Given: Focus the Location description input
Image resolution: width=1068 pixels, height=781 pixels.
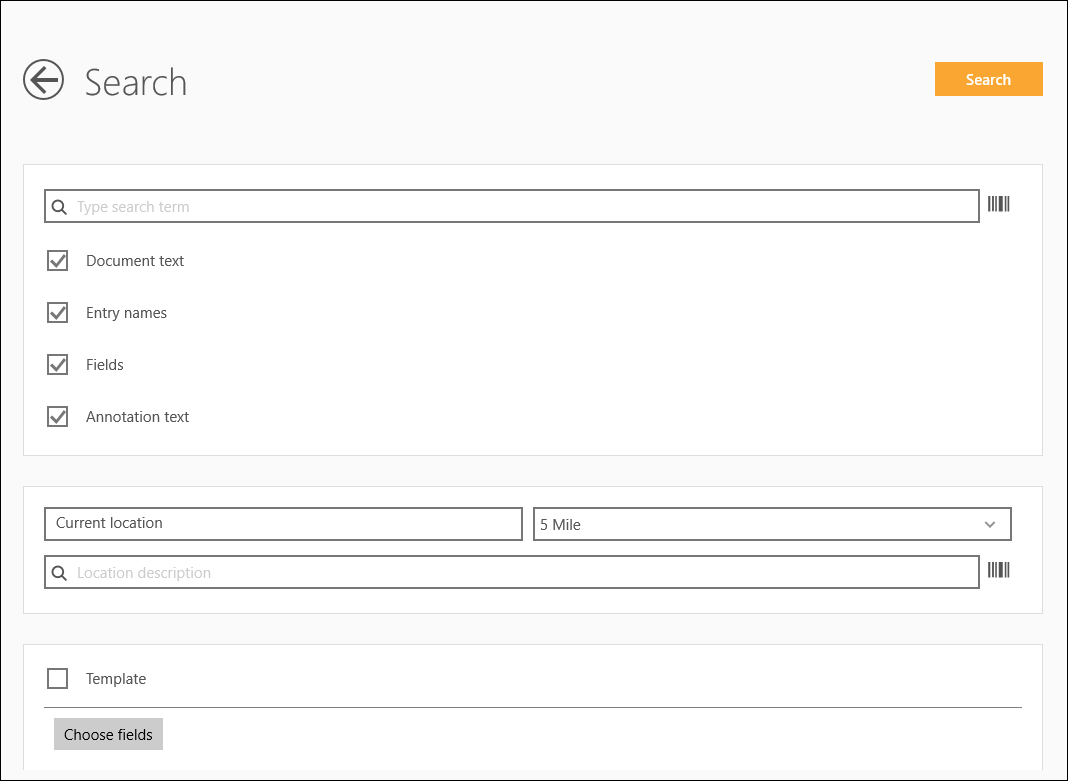Looking at the screenshot, I should (512, 573).
